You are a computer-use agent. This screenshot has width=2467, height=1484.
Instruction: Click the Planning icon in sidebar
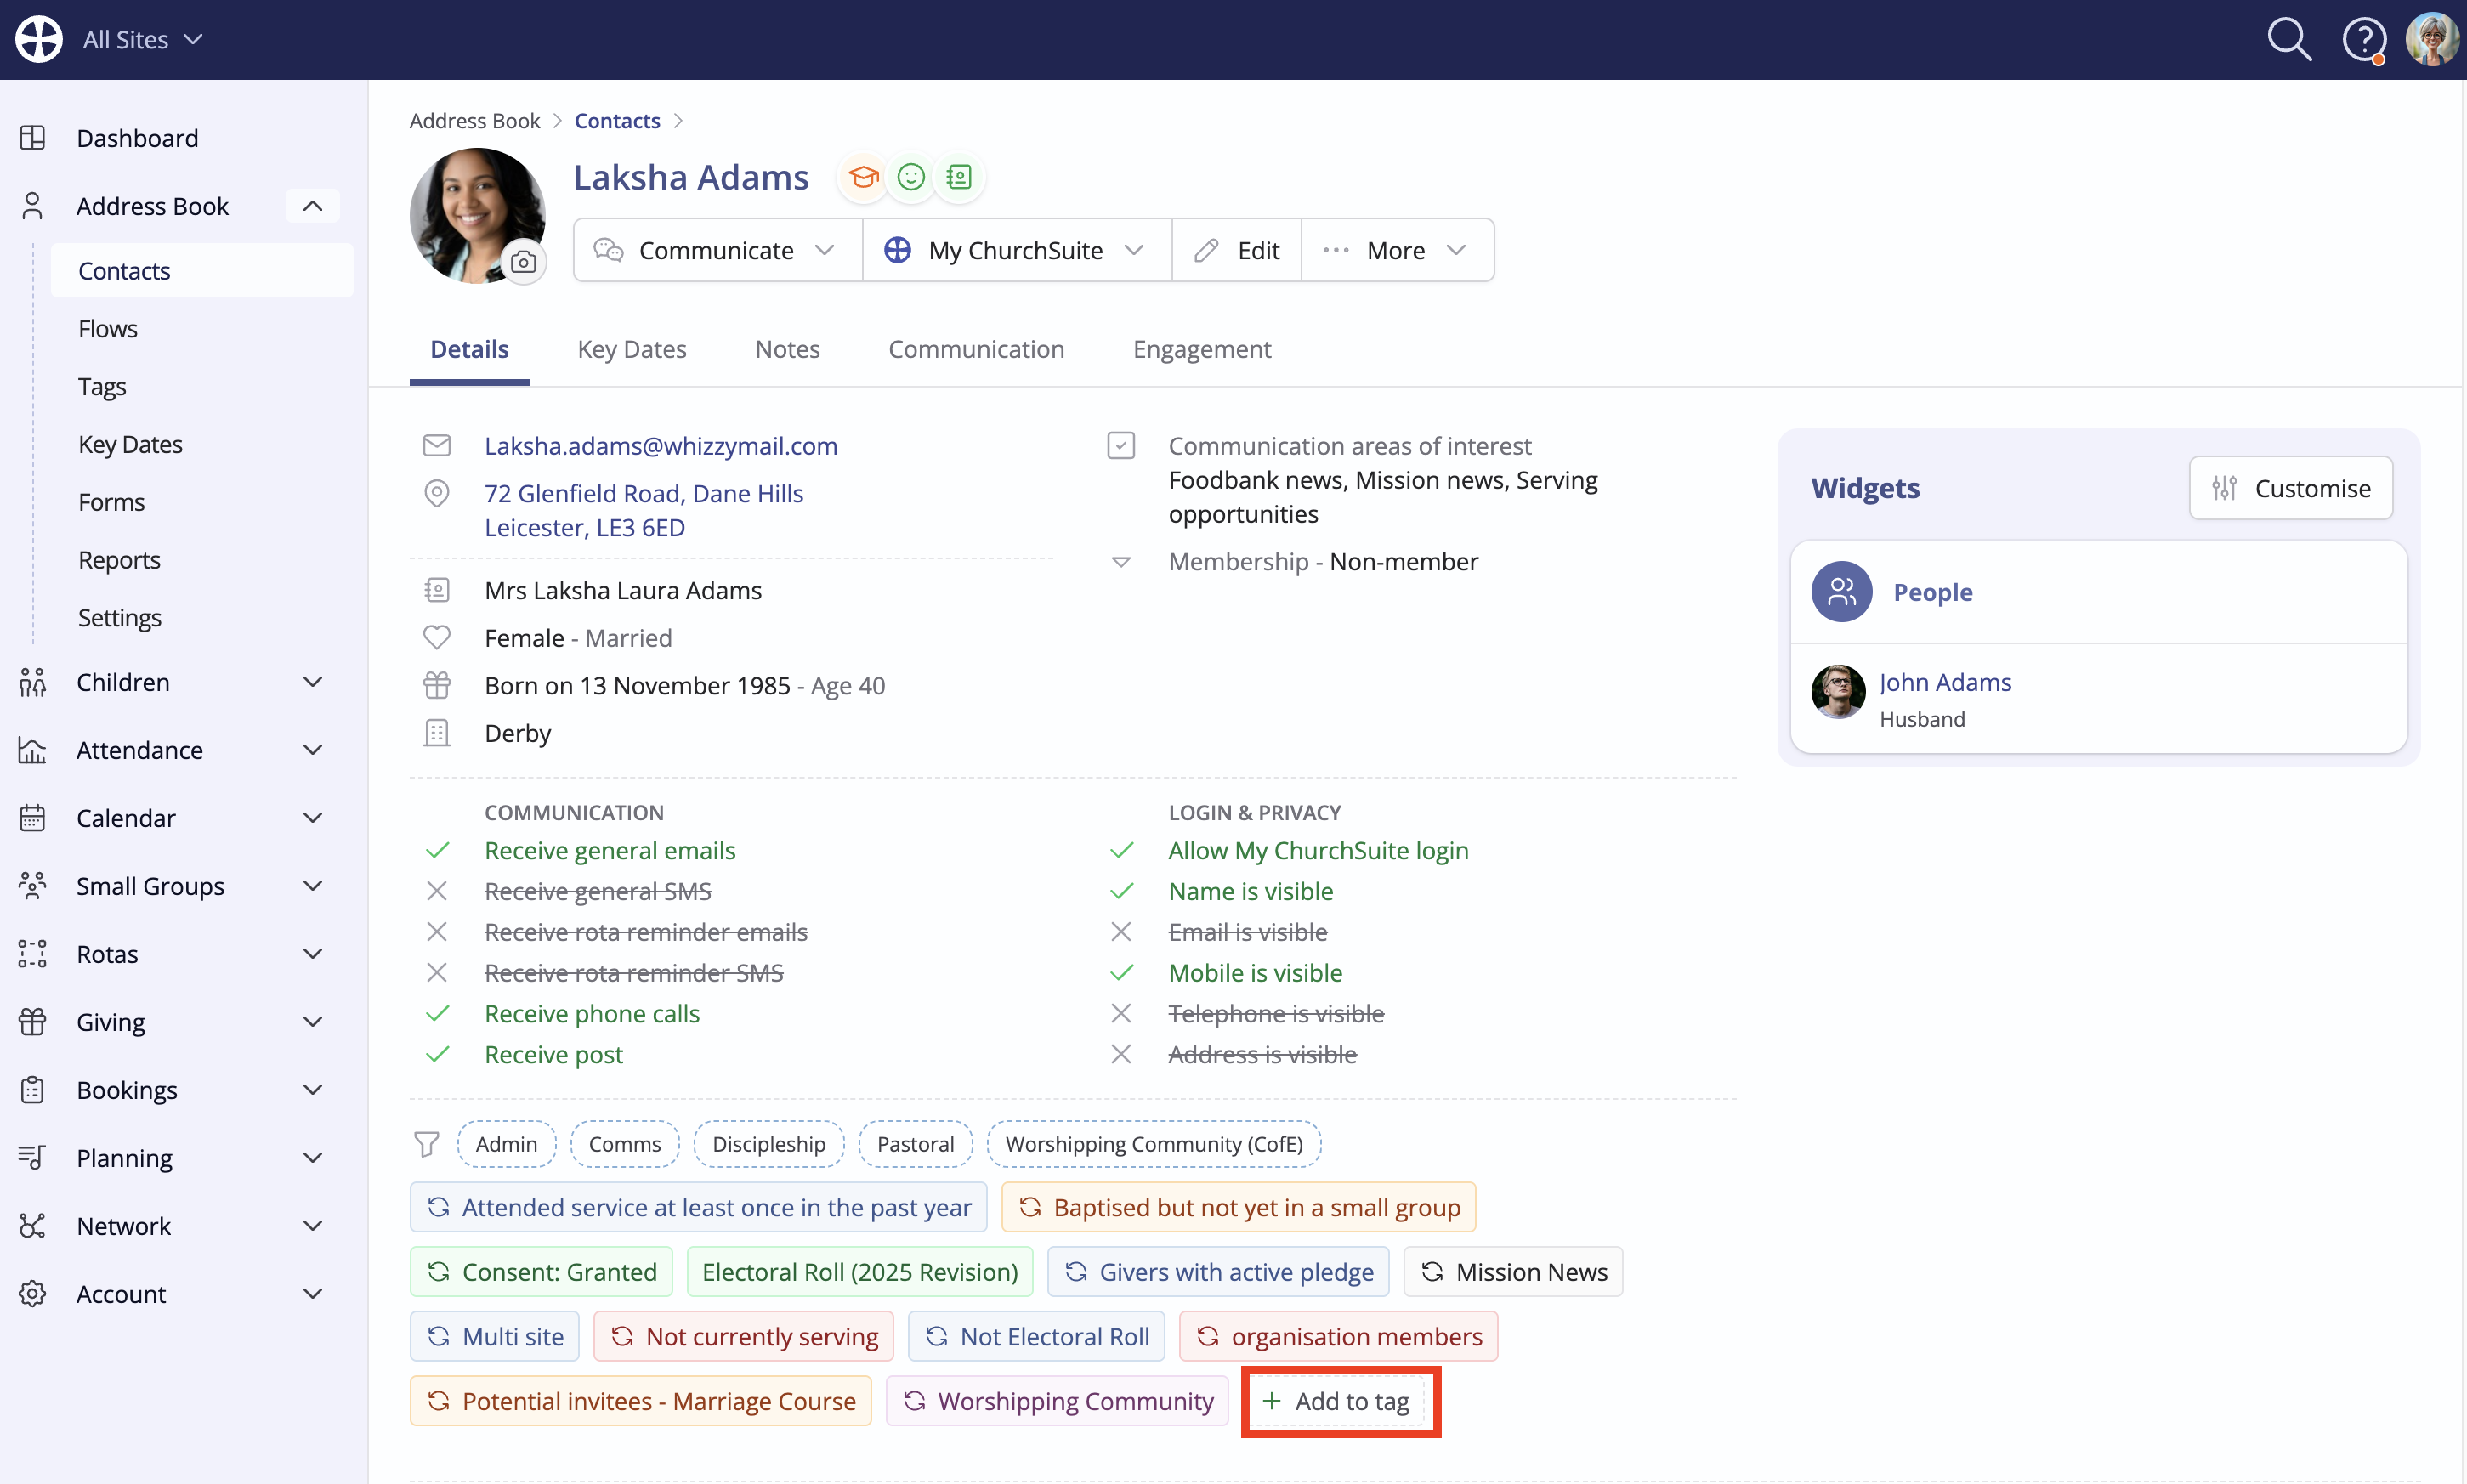point(33,1158)
